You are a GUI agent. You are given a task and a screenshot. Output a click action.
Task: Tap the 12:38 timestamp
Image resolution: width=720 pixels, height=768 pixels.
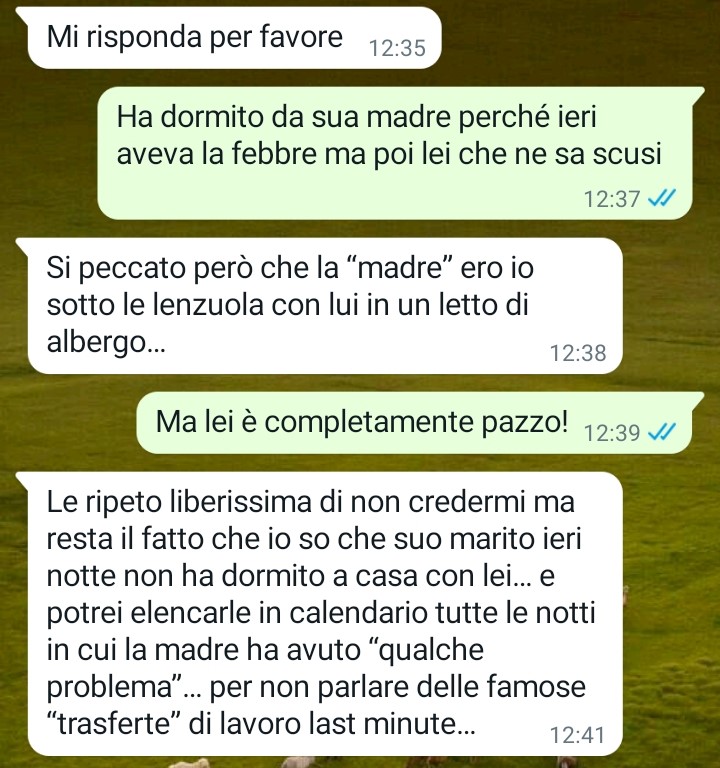pos(578,353)
